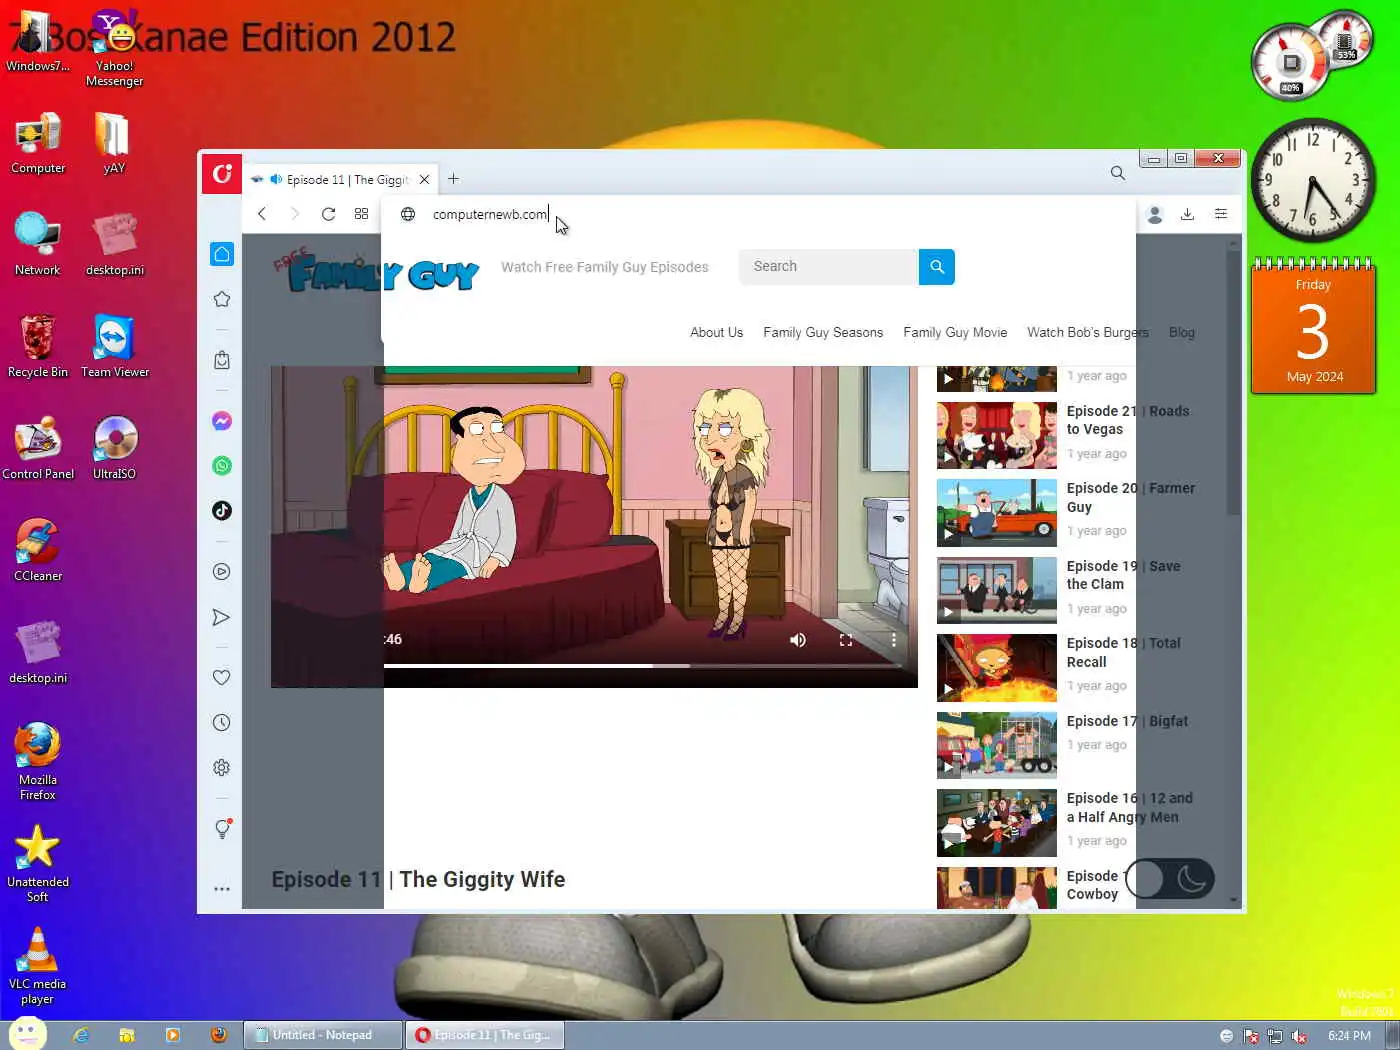Image resolution: width=1400 pixels, height=1050 pixels.
Task: Click the calendar gadget showing Friday 3
Action: click(x=1314, y=327)
